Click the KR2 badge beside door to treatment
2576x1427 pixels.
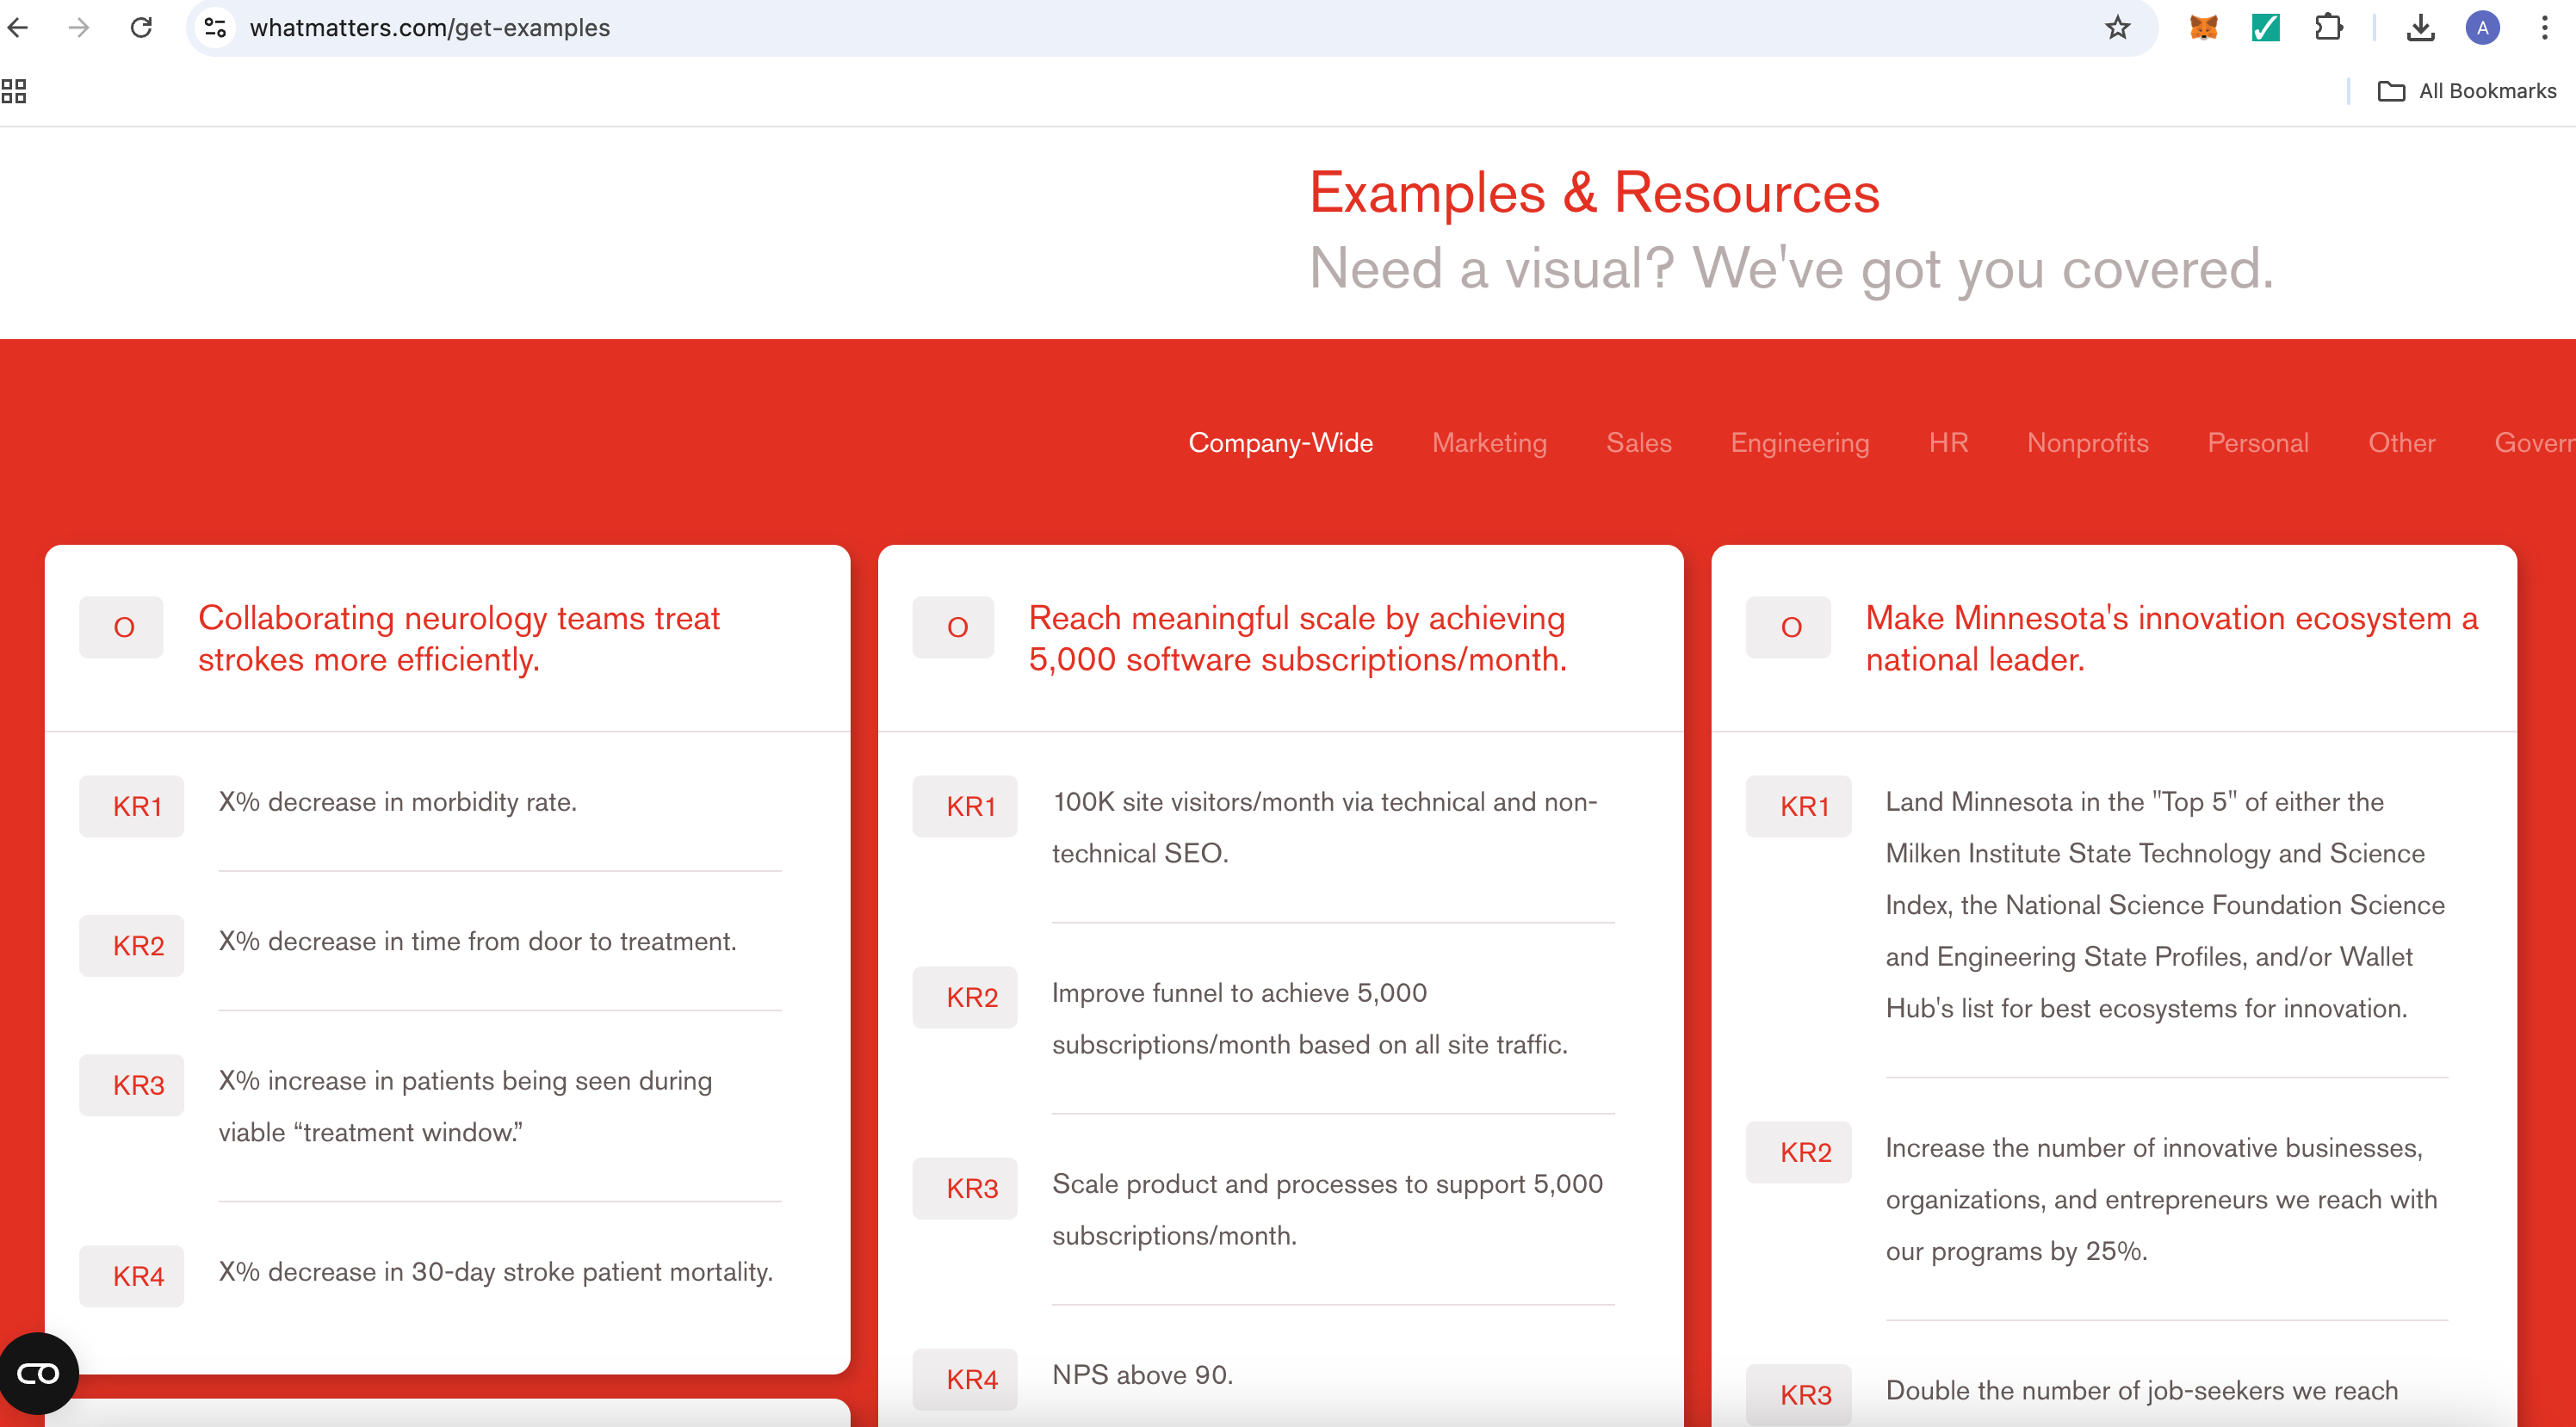click(x=132, y=946)
